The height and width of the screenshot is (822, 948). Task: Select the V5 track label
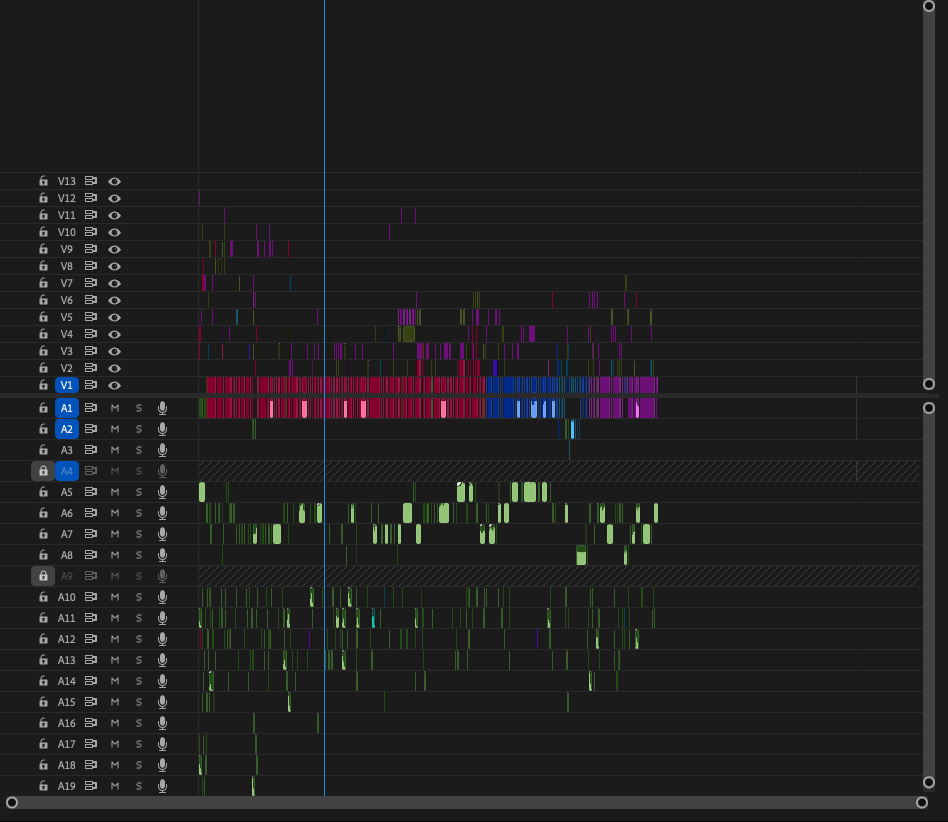click(x=67, y=317)
